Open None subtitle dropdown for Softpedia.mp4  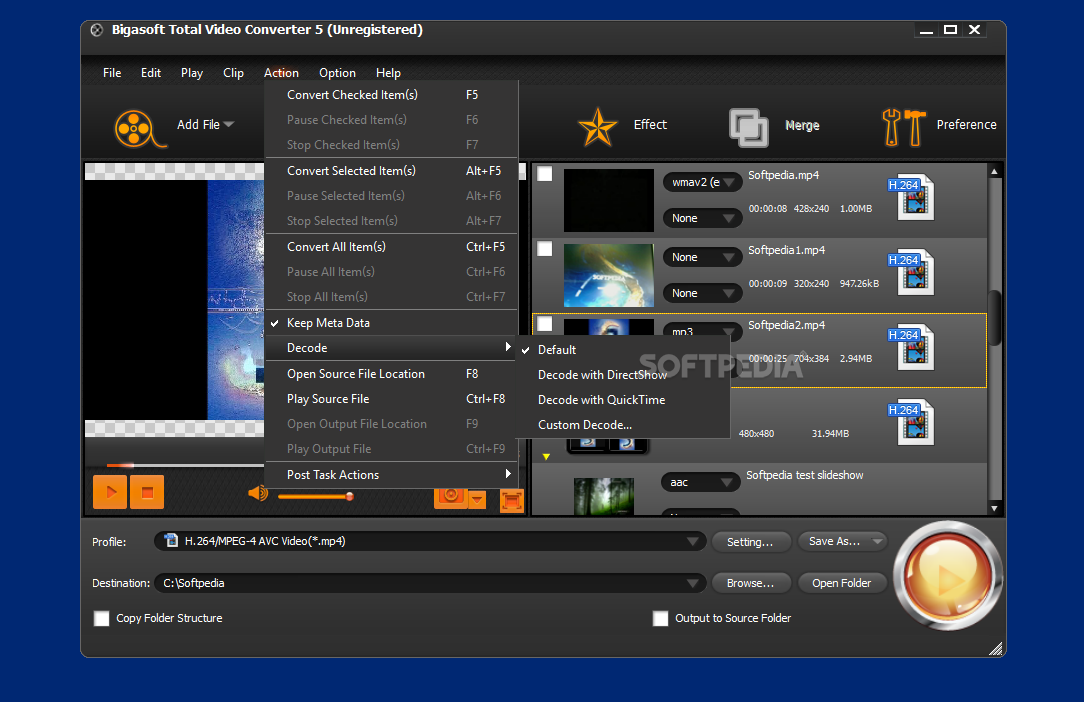point(702,219)
